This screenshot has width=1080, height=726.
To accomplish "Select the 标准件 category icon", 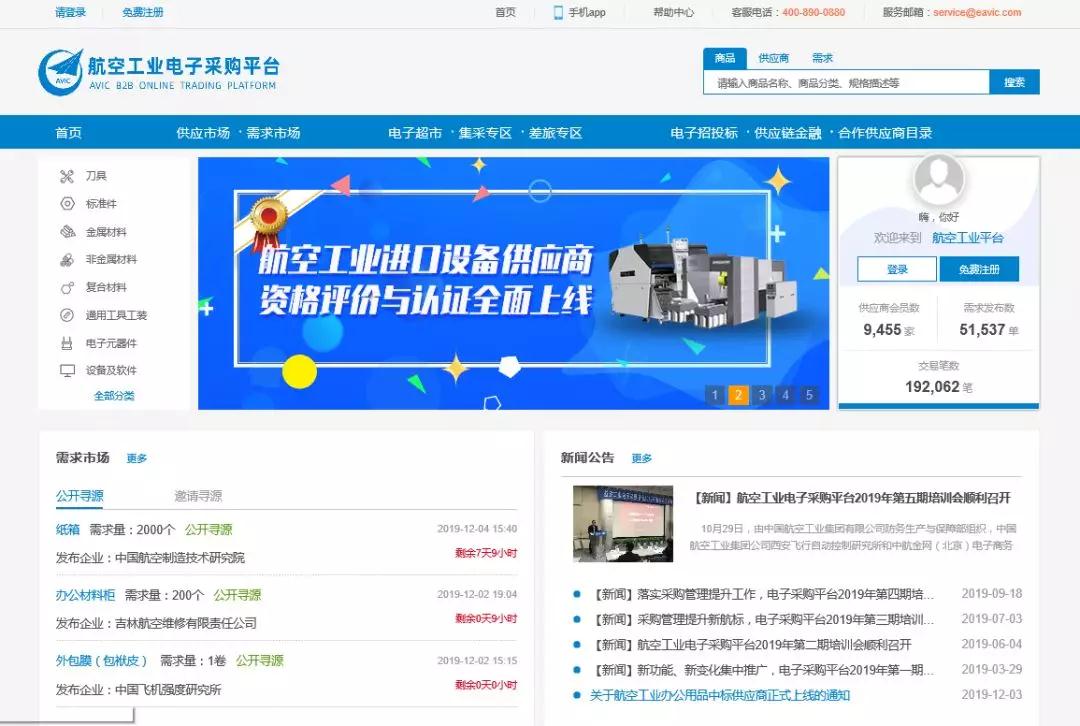I will (67, 204).
